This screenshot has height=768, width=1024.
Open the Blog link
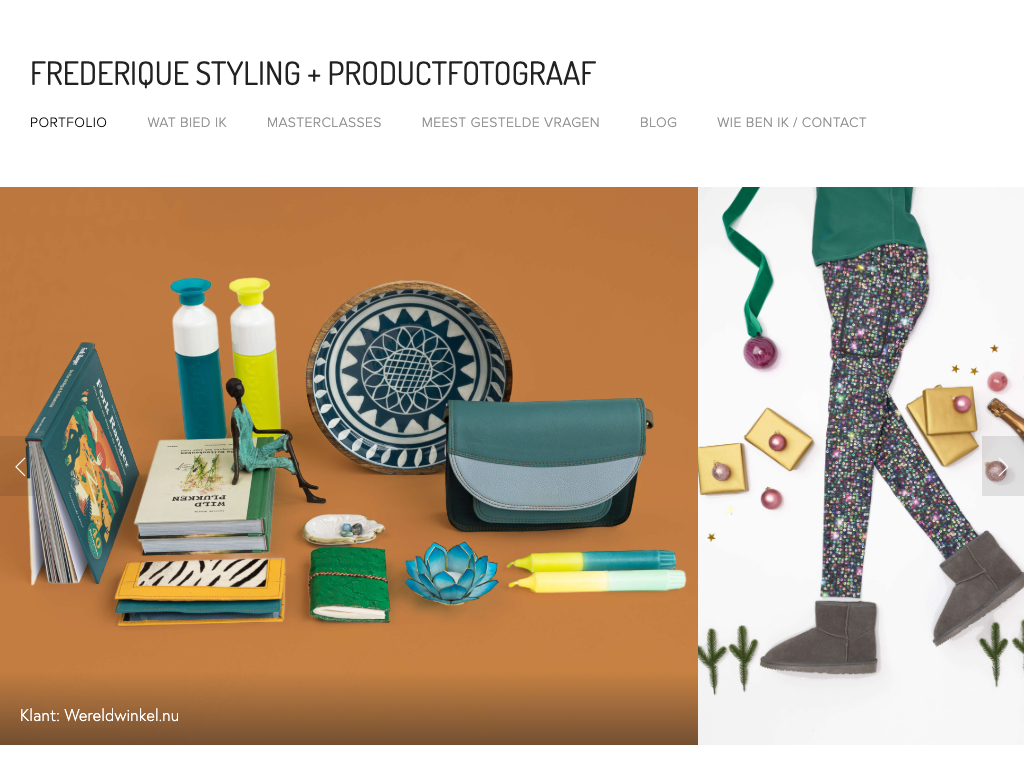pyautogui.click(x=658, y=122)
